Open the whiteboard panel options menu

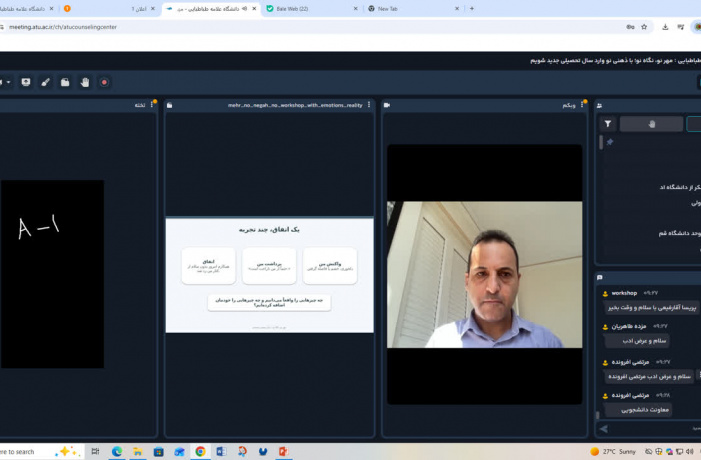click(x=152, y=105)
